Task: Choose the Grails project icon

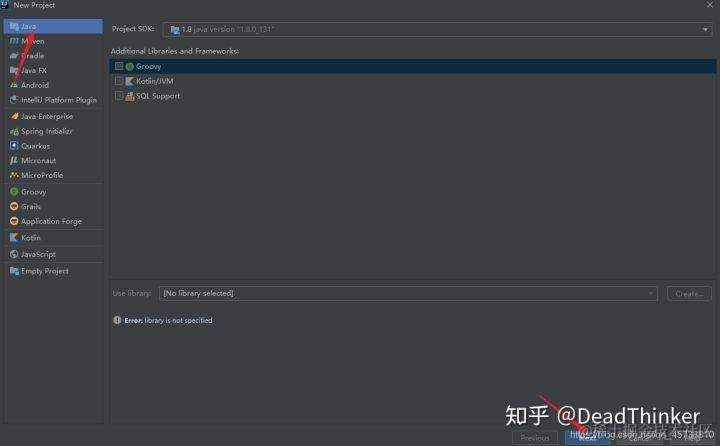Action: point(14,206)
